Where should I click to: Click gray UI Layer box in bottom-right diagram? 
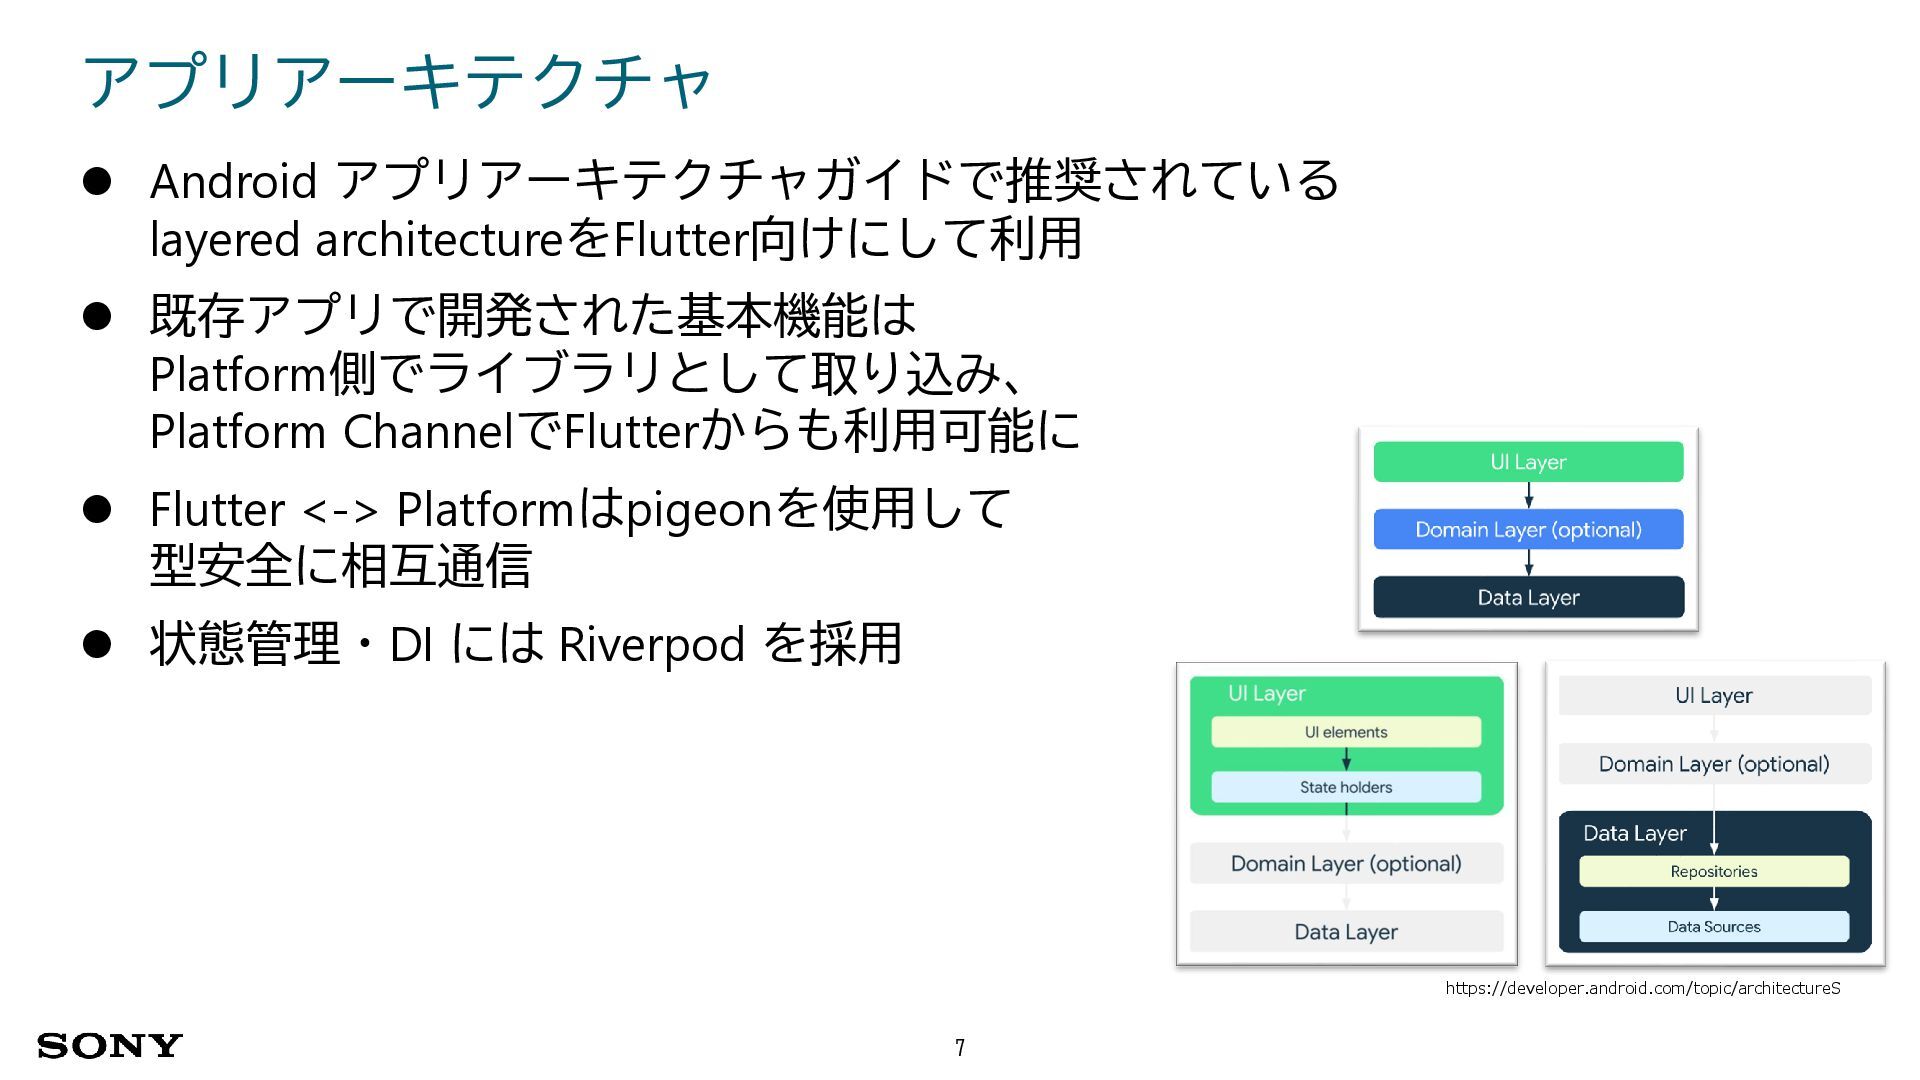[x=1714, y=695]
